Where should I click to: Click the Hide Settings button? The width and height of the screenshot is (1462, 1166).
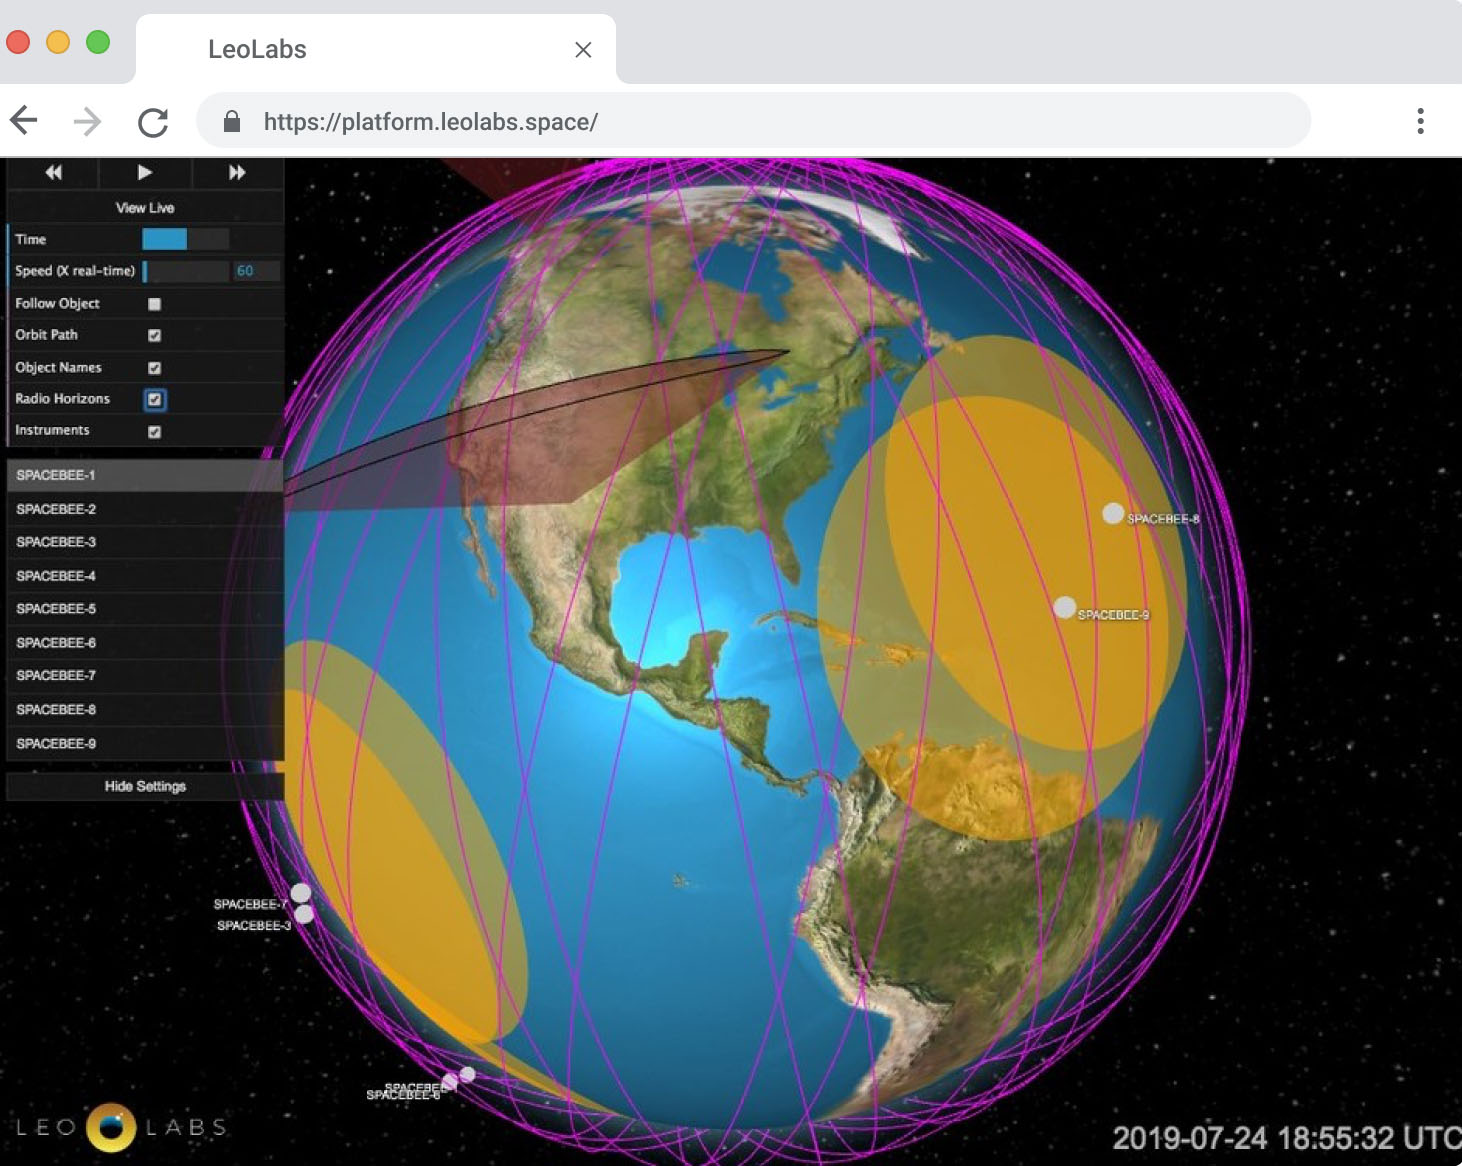[145, 786]
